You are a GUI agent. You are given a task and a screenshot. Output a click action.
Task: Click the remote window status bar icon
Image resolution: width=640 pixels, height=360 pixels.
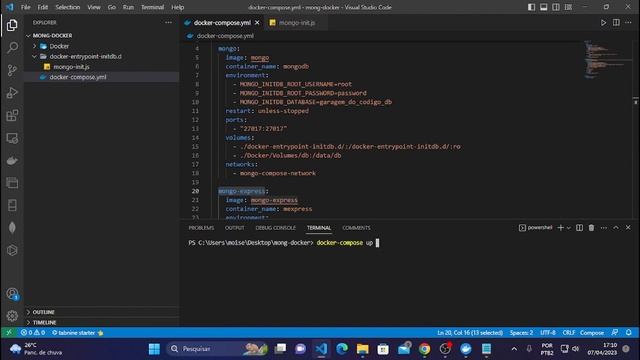[9, 333]
